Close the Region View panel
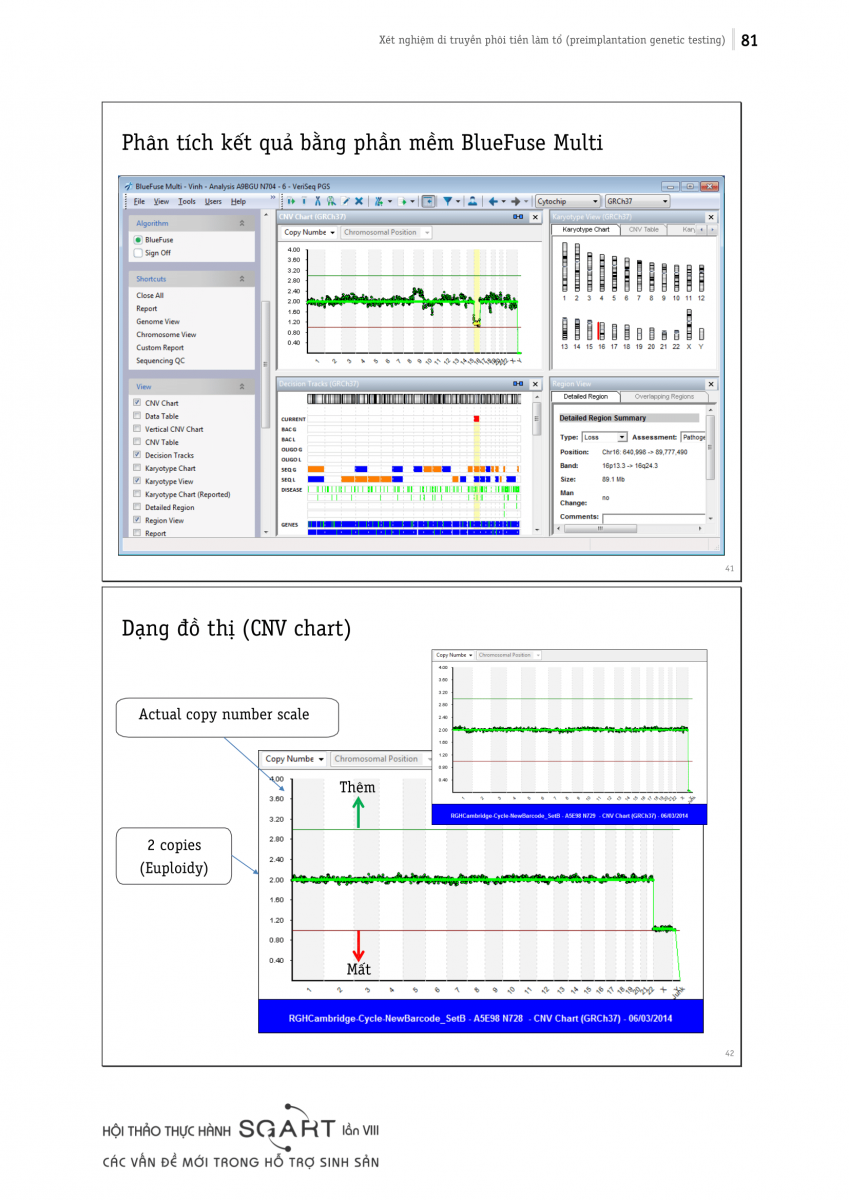The image size is (849, 1200). pos(711,383)
